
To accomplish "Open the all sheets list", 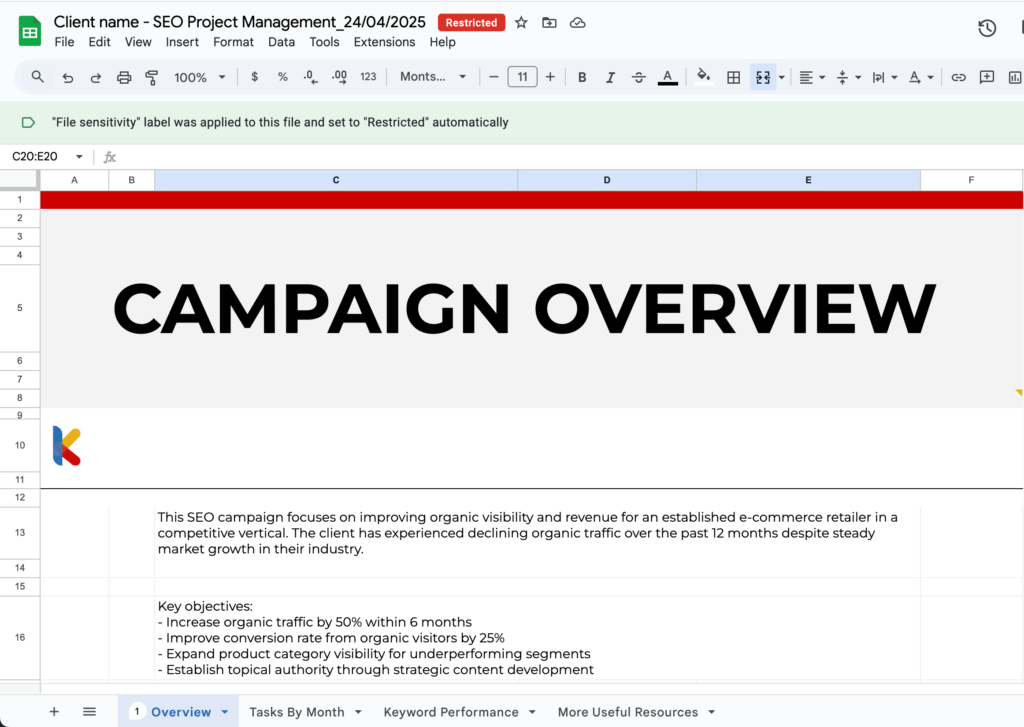I will point(89,712).
